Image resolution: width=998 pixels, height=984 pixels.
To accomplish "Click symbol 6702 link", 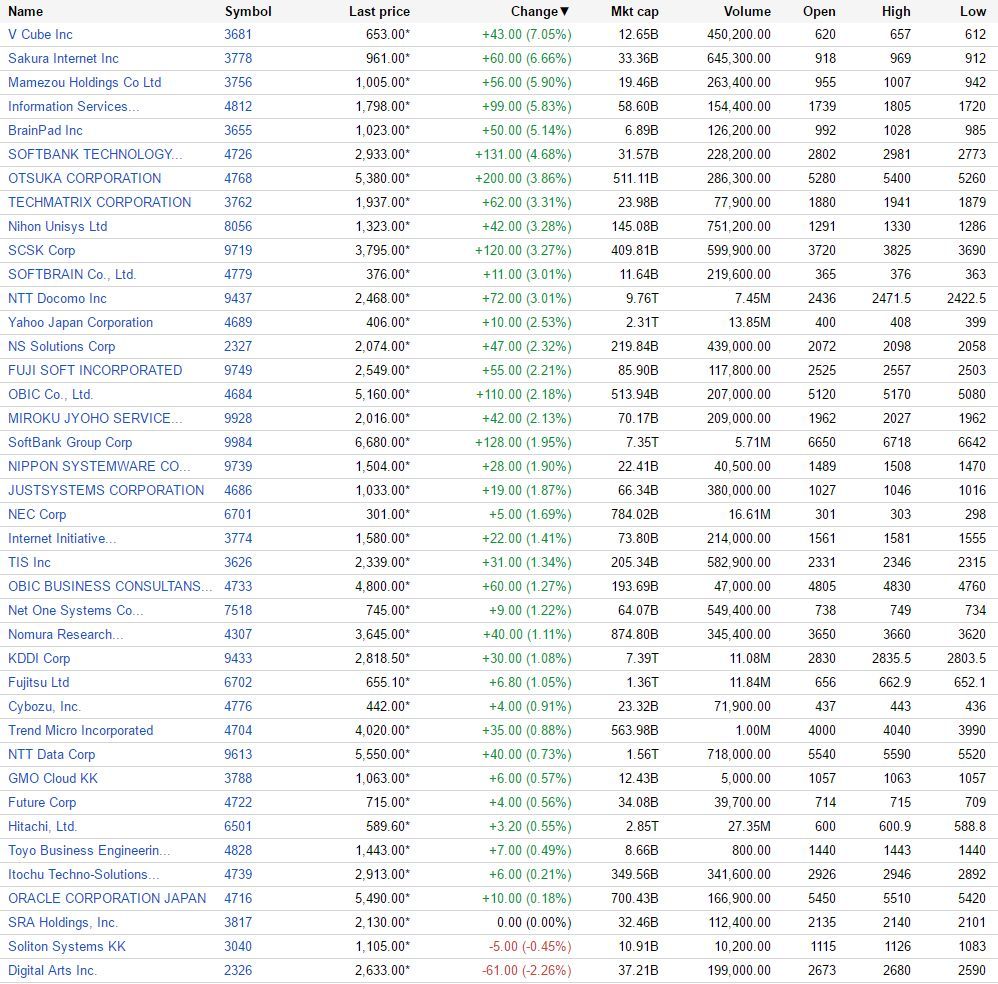I will click(238, 682).
